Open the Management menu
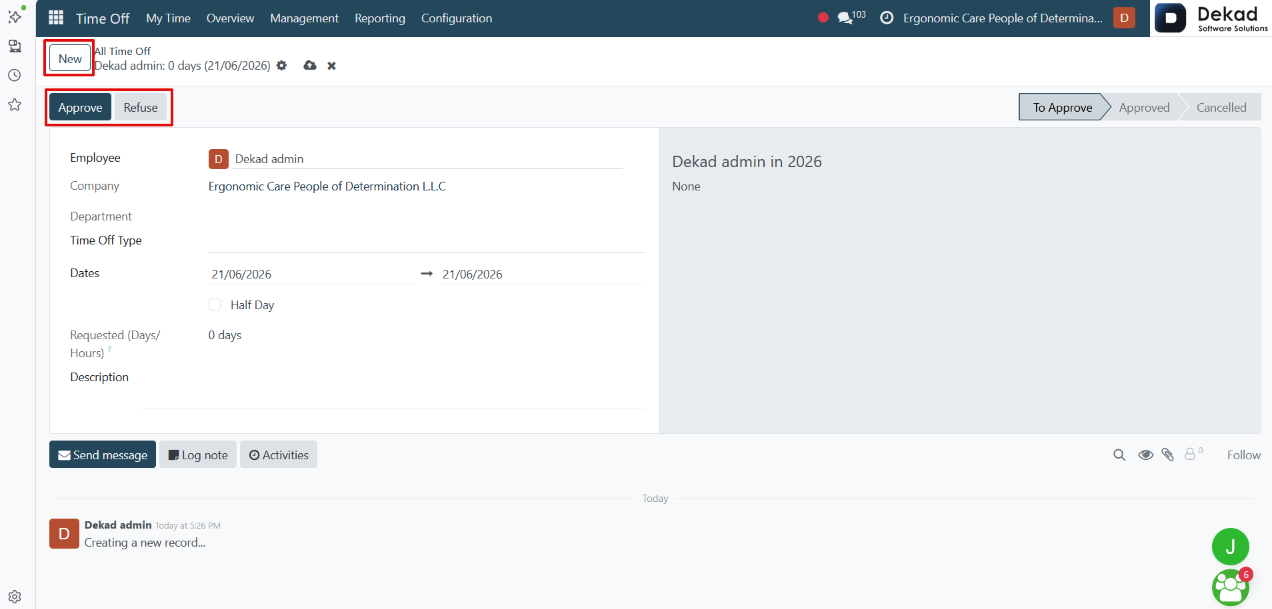1272x609 pixels. [304, 18]
